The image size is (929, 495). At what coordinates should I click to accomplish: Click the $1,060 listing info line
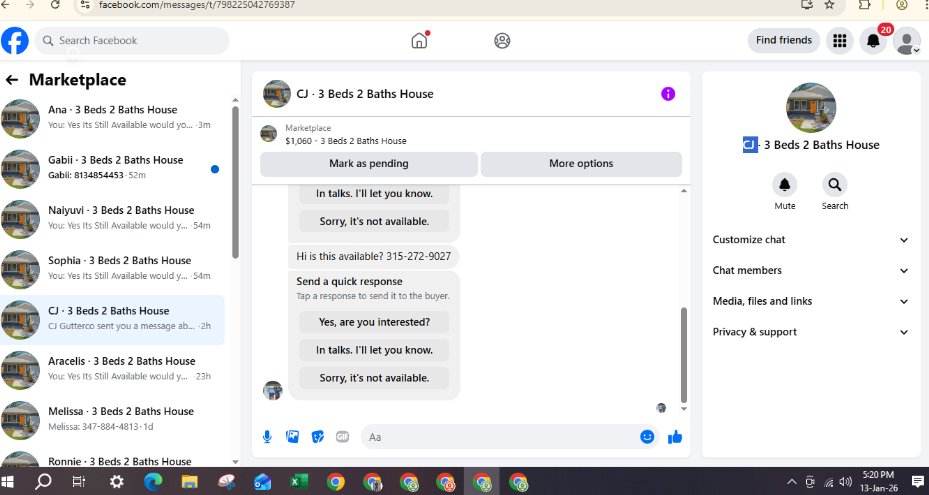(x=346, y=141)
